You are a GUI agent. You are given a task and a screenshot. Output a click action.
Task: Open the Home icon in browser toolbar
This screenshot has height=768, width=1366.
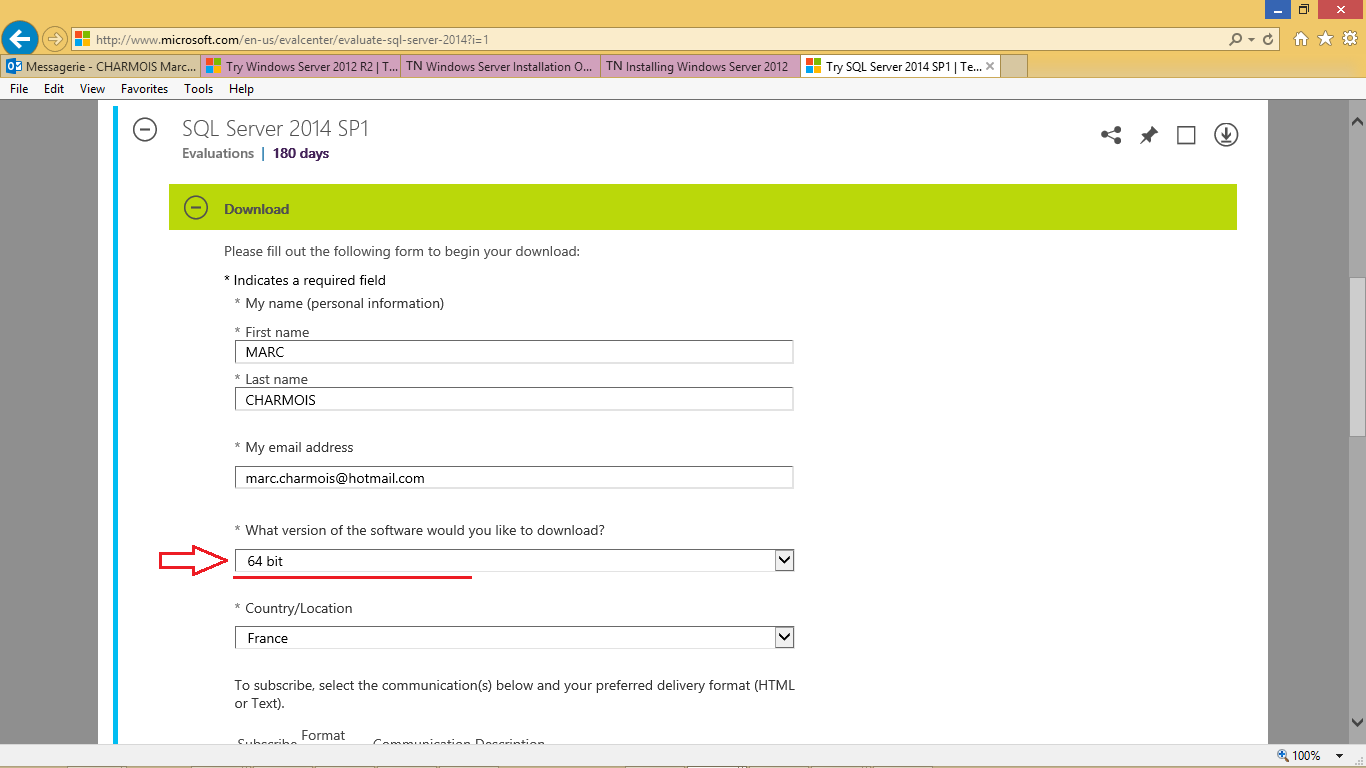pyautogui.click(x=1301, y=39)
